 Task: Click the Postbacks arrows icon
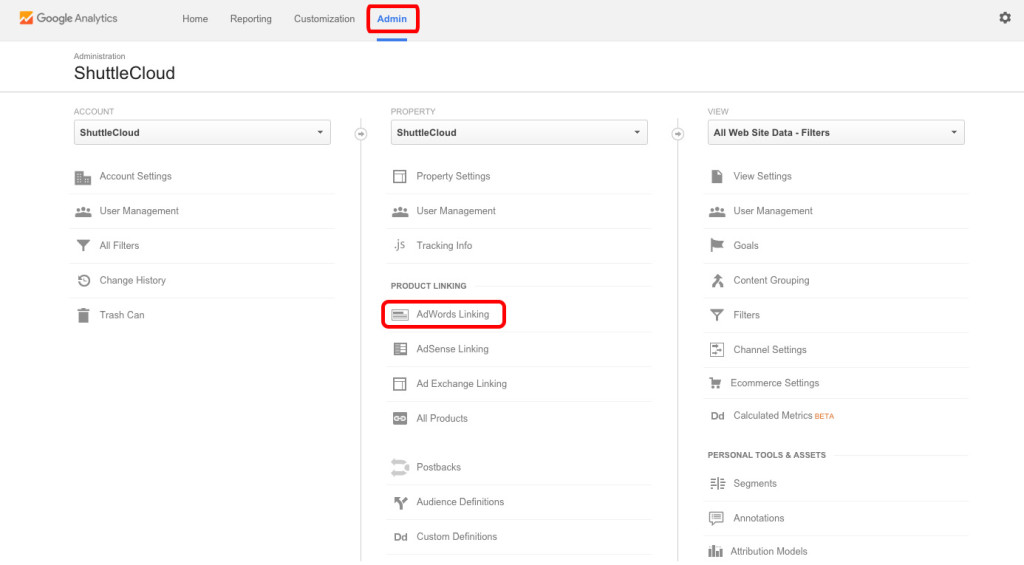click(400, 467)
